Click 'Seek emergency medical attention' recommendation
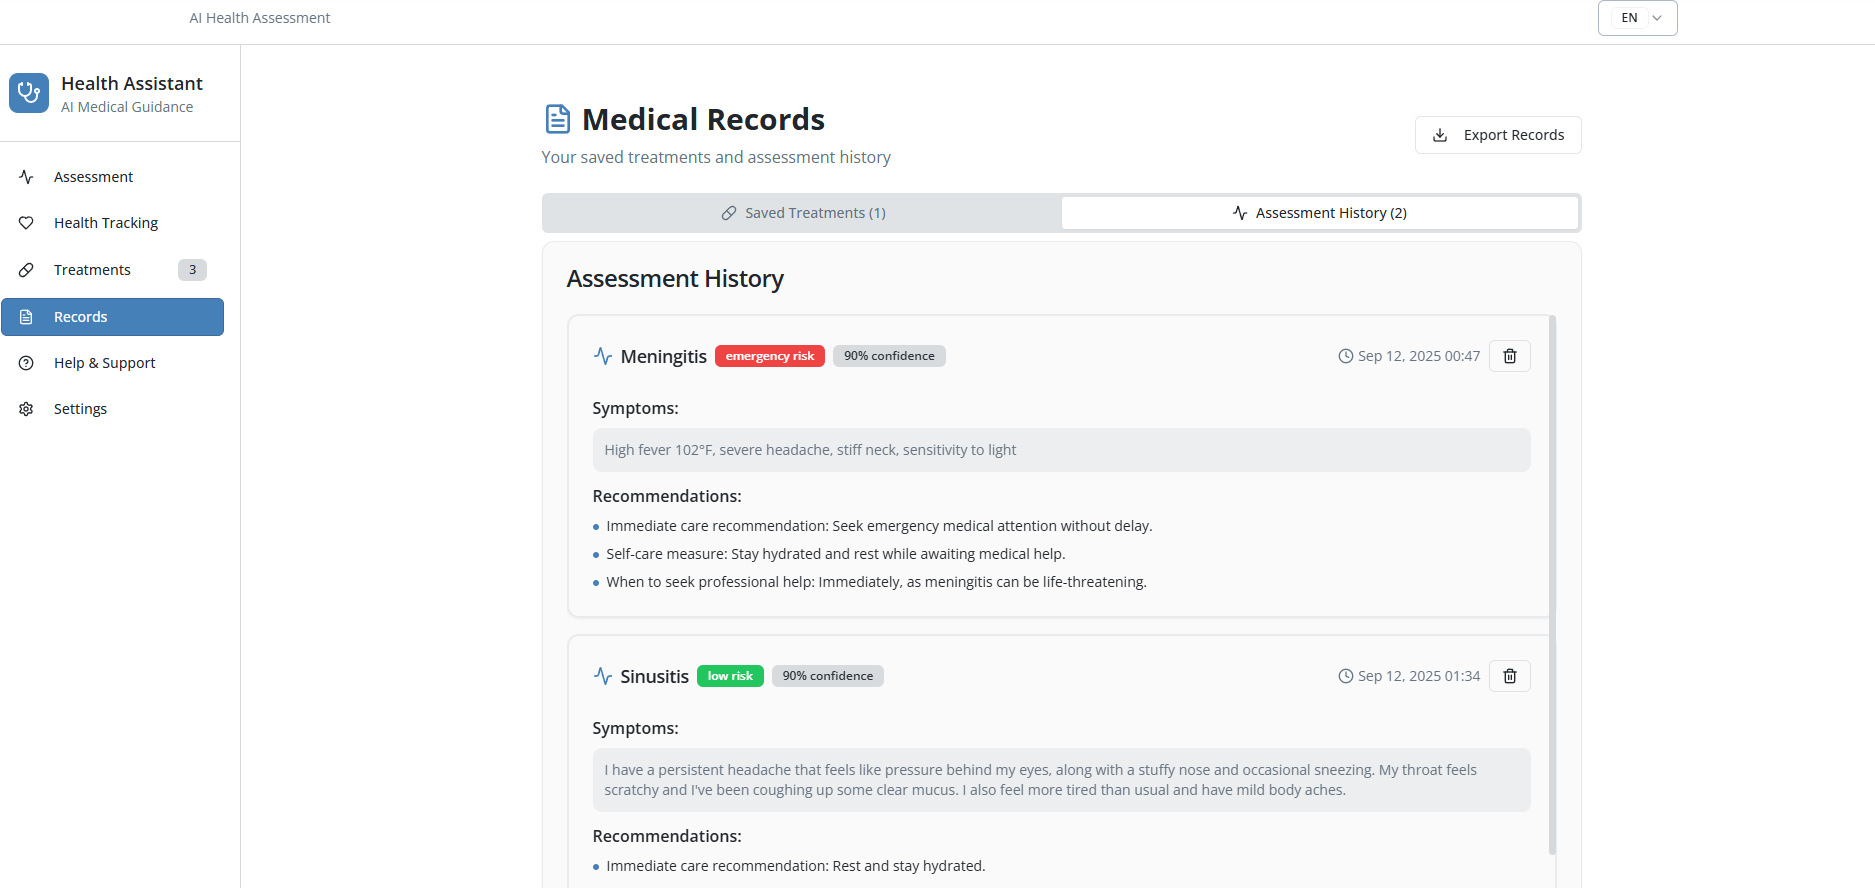The height and width of the screenshot is (888, 1875). click(879, 526)
